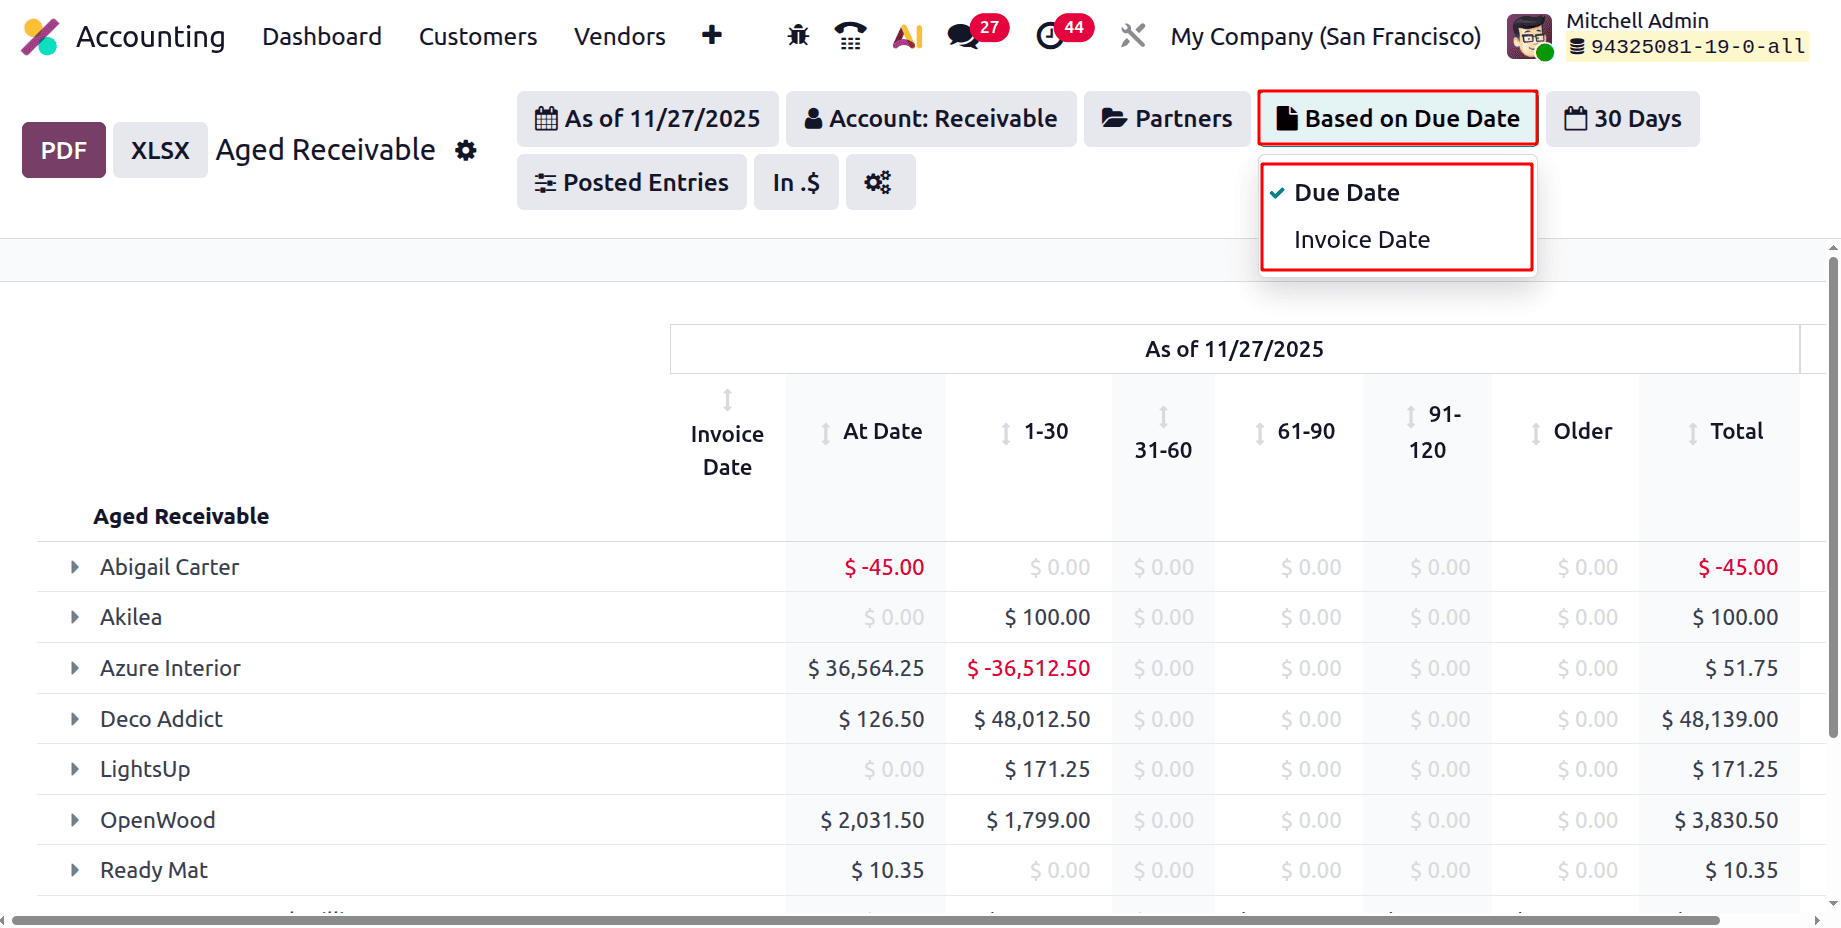Click Deco Addict total $ 48,139.00

coord(1720,719)
